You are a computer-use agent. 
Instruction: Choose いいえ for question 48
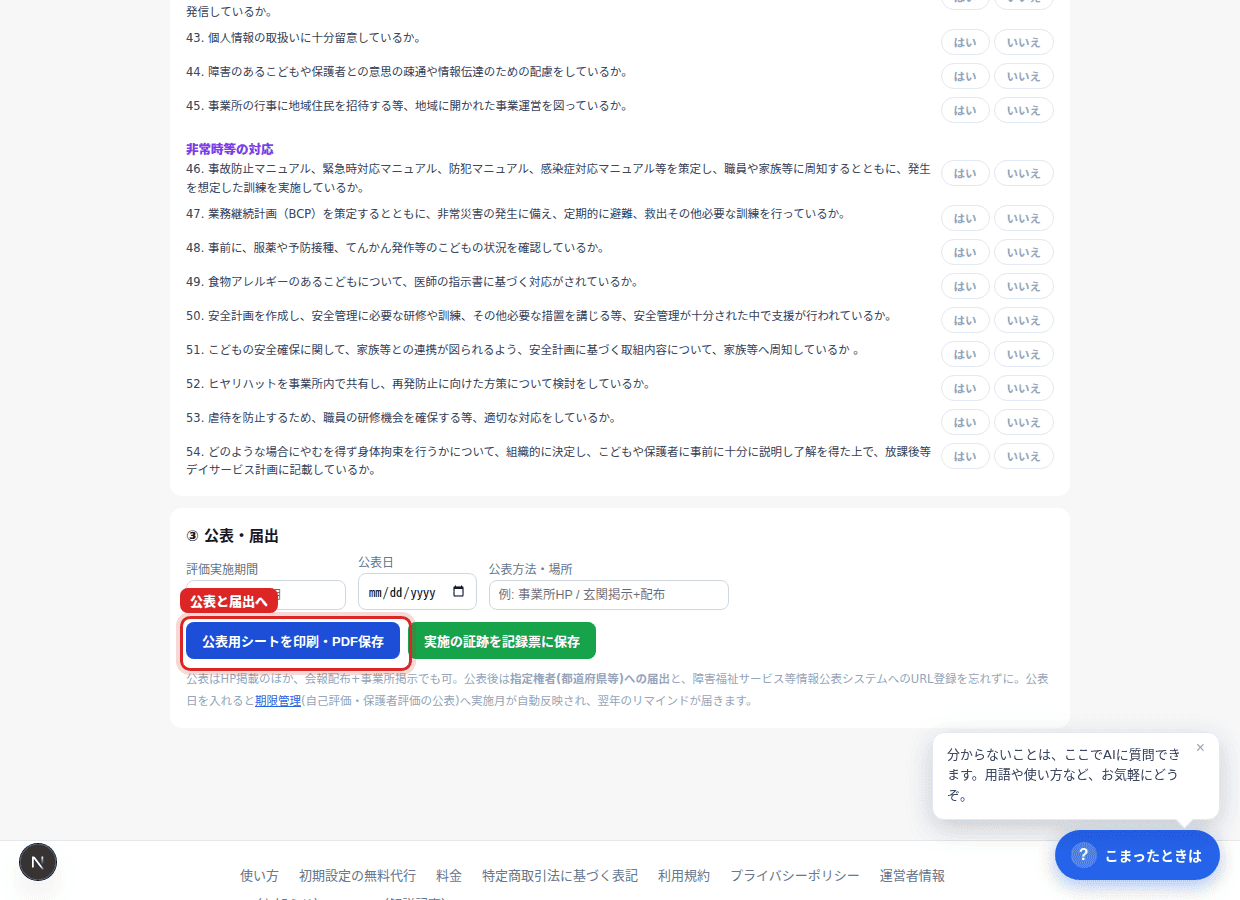[x=1023, y=252]
